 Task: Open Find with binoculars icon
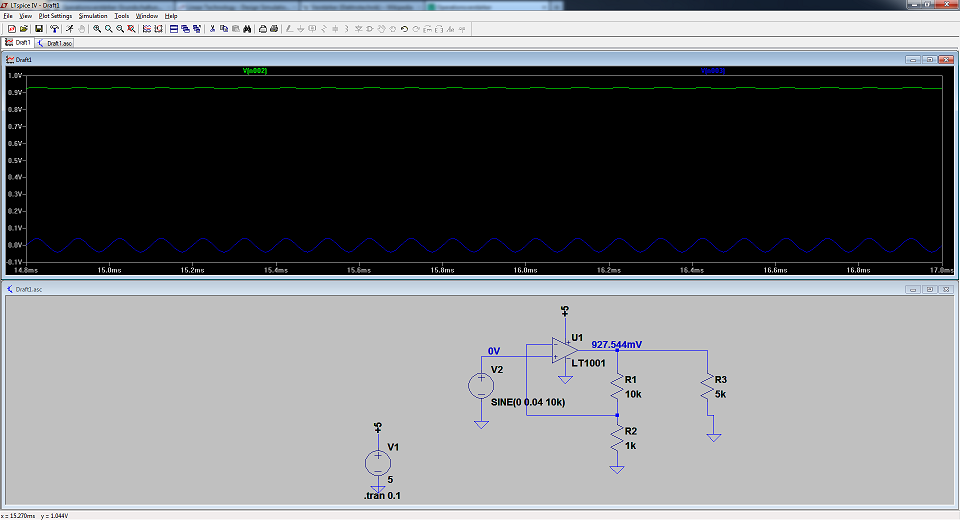247,29
